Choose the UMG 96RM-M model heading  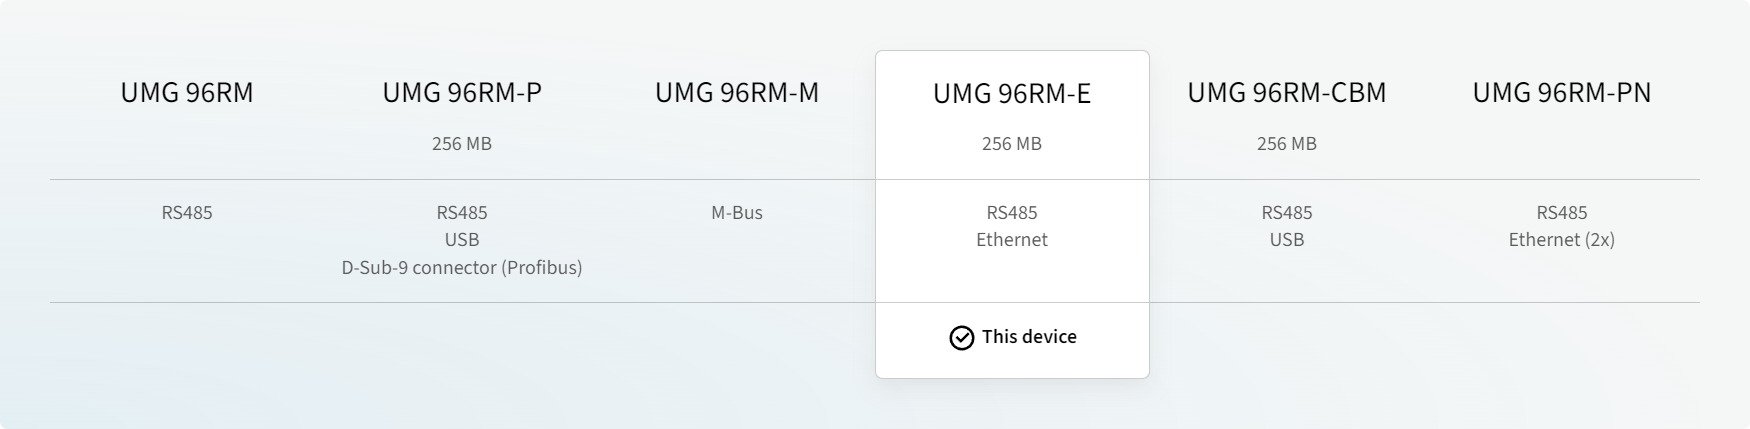pos(737,93)
